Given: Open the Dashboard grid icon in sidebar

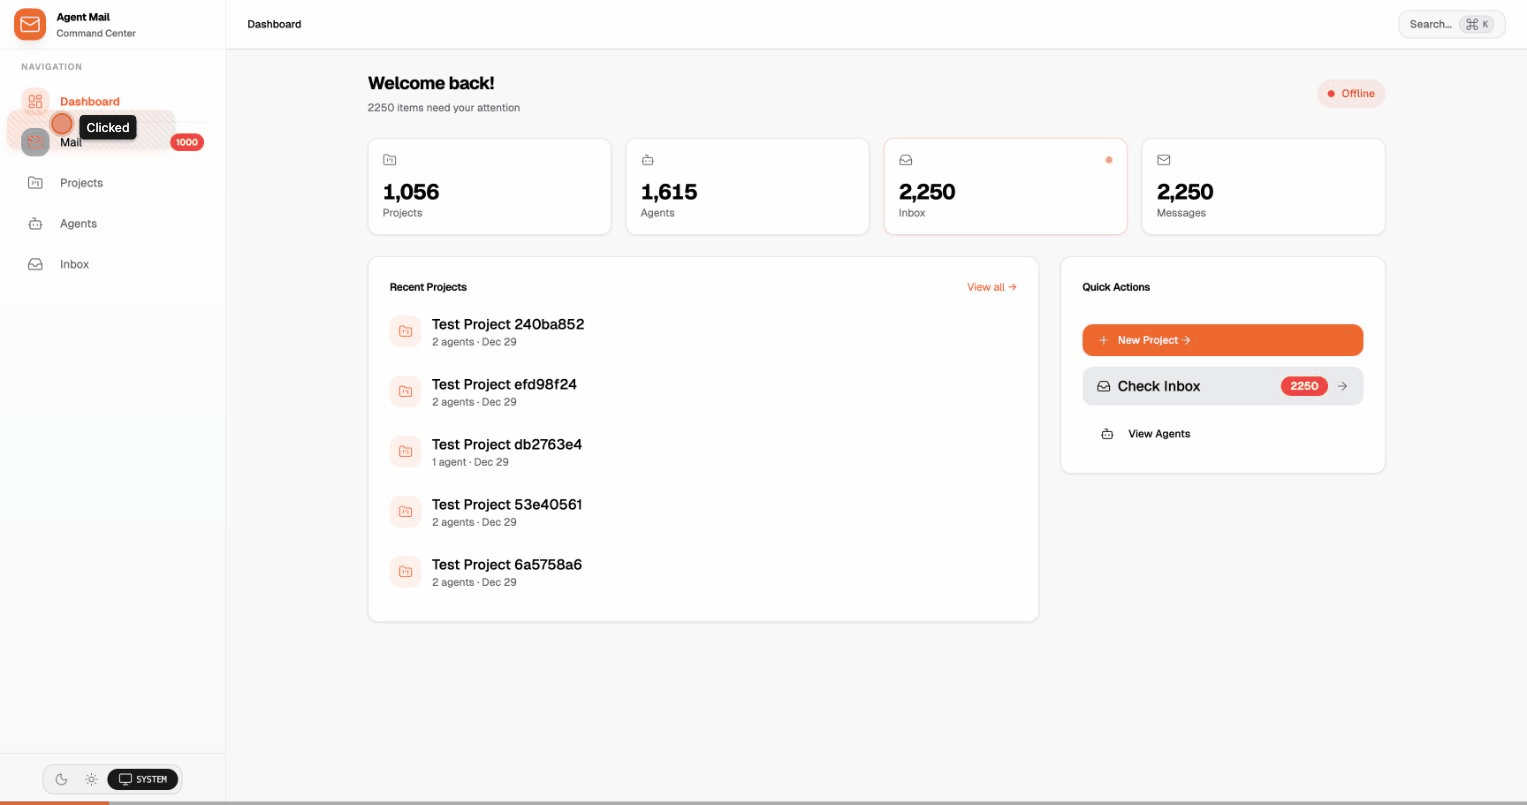Looking at the screenshot, I should click(x=35, y=101).
